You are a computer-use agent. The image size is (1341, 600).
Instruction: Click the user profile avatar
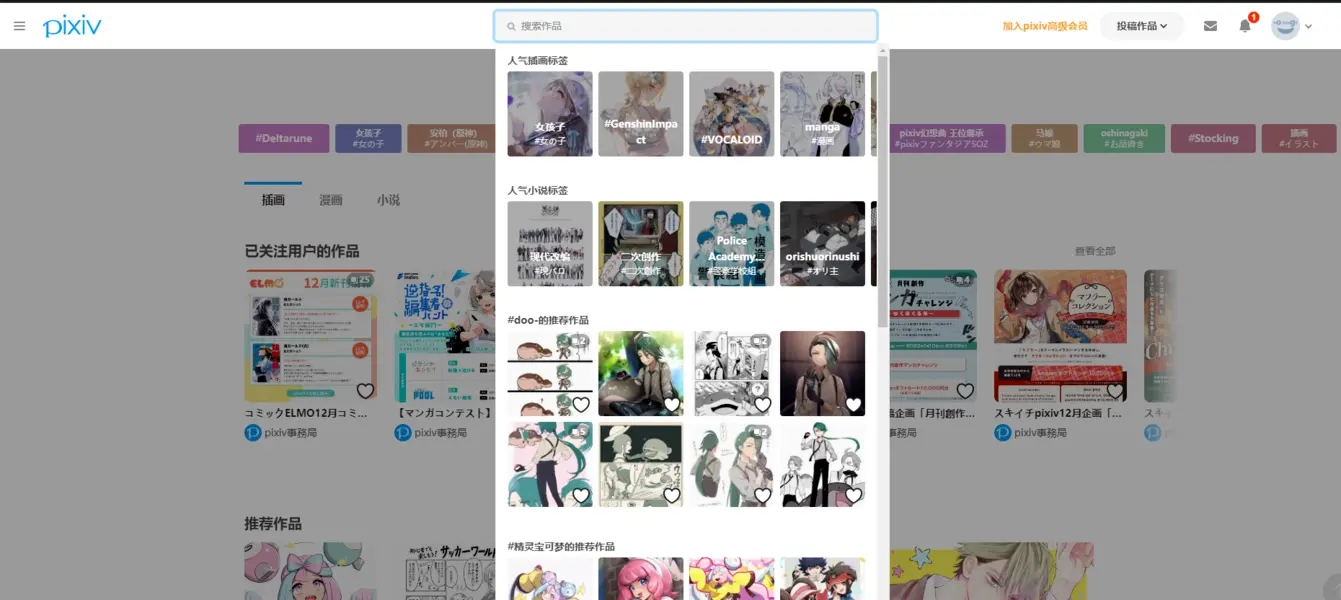click(1285, 26)
